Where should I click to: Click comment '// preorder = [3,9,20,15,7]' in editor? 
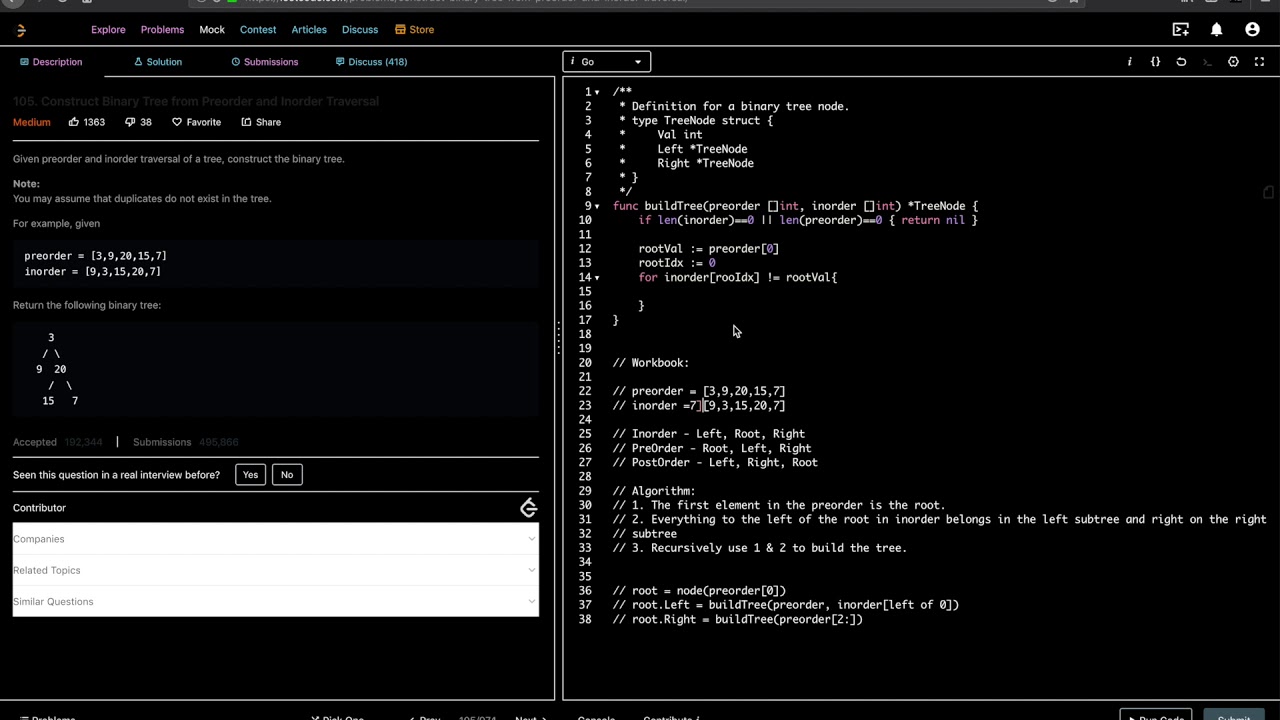click(x=699, y=391)
